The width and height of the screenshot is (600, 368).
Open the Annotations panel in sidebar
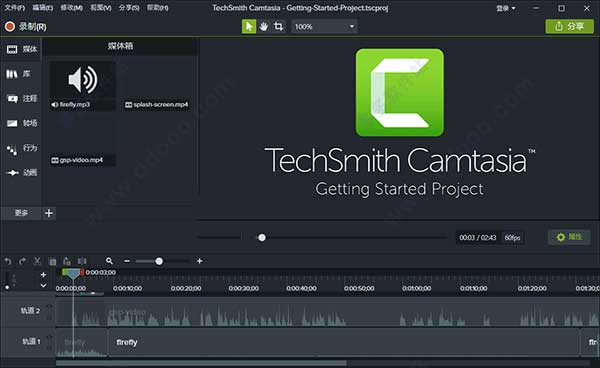point(22,99)
